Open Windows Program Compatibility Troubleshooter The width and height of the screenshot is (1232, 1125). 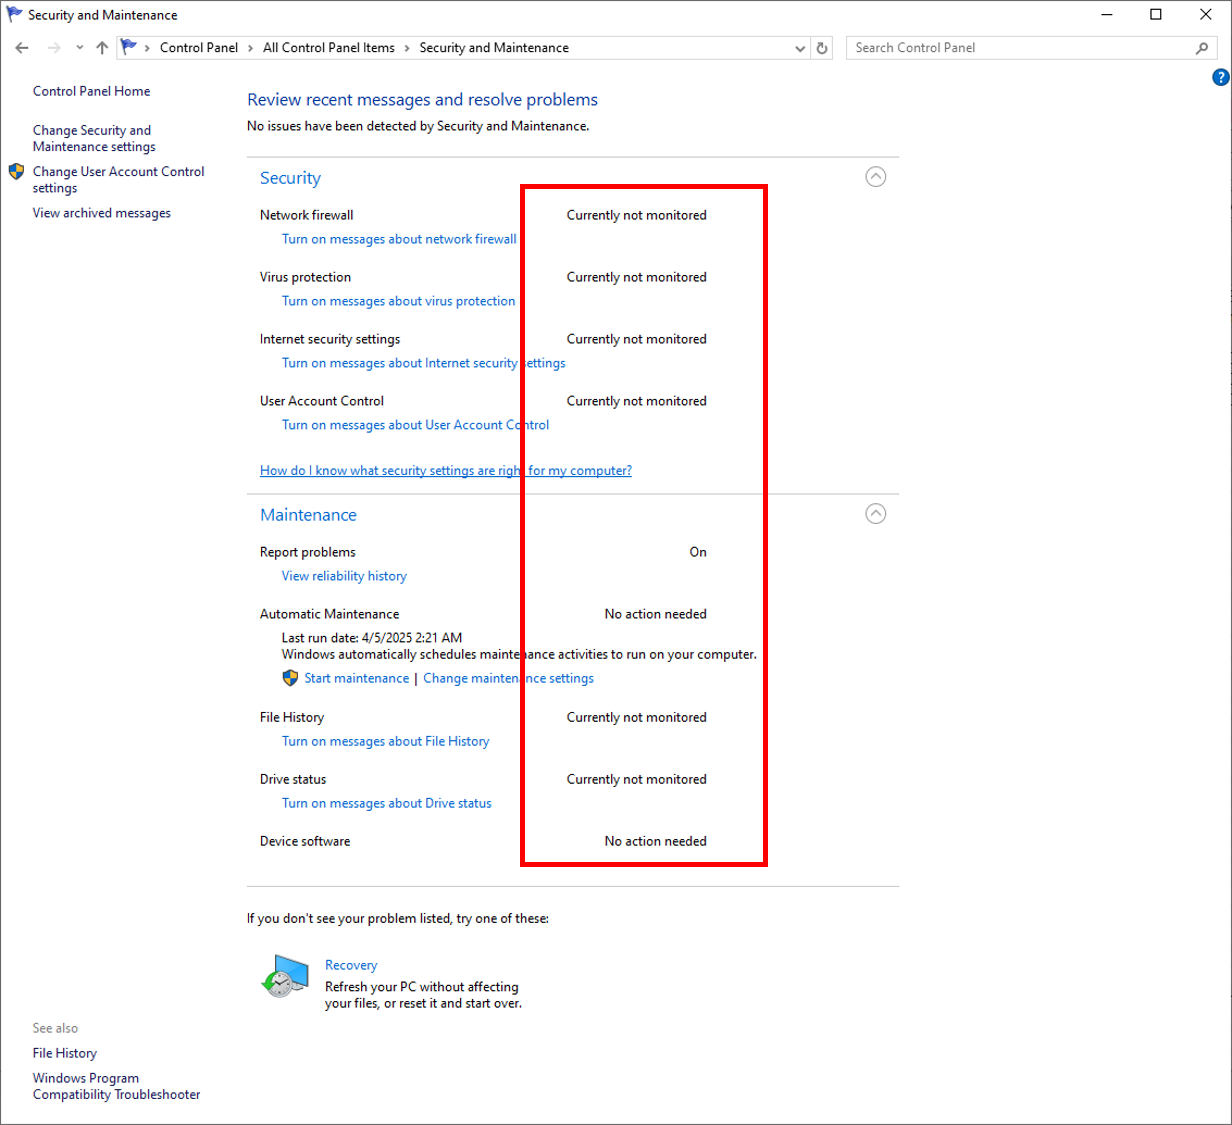coord(116,1086)
